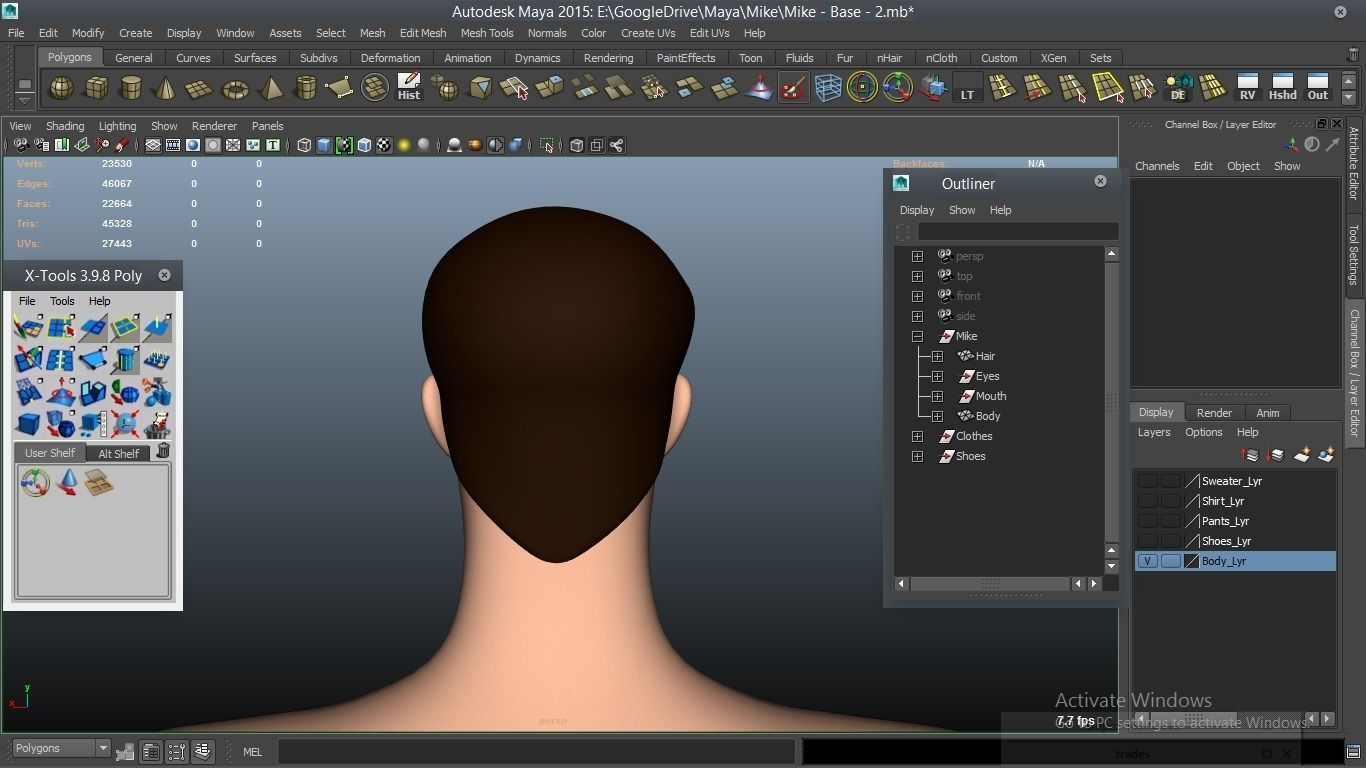Enable use all lights yellow bulb icon
The image size is (1366, 768).
[404, 145]
